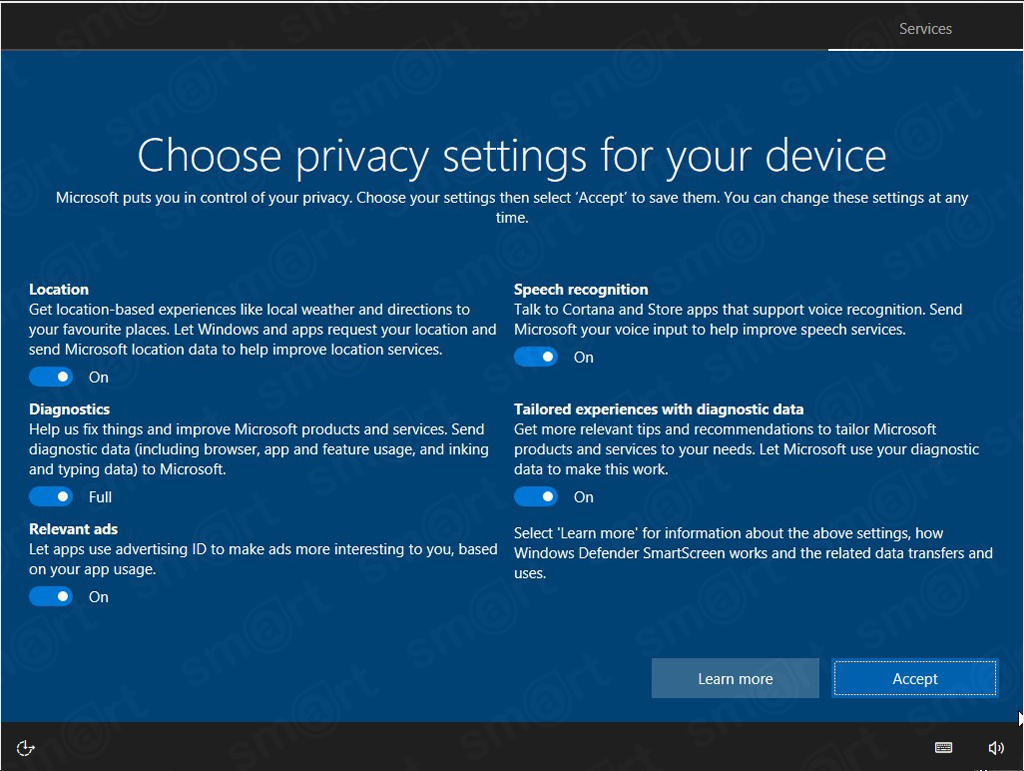
Task: Click 'Let apps use advertising ID' description
Action: click(263, 559)
